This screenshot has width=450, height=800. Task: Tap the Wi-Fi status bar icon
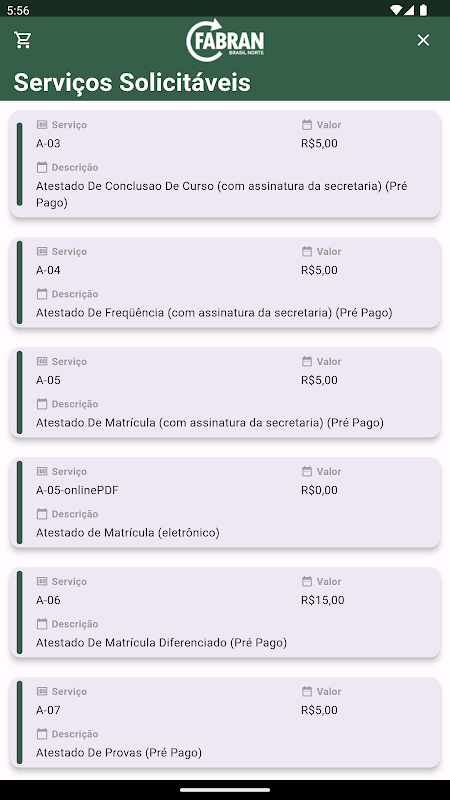(x=395, y=10)
